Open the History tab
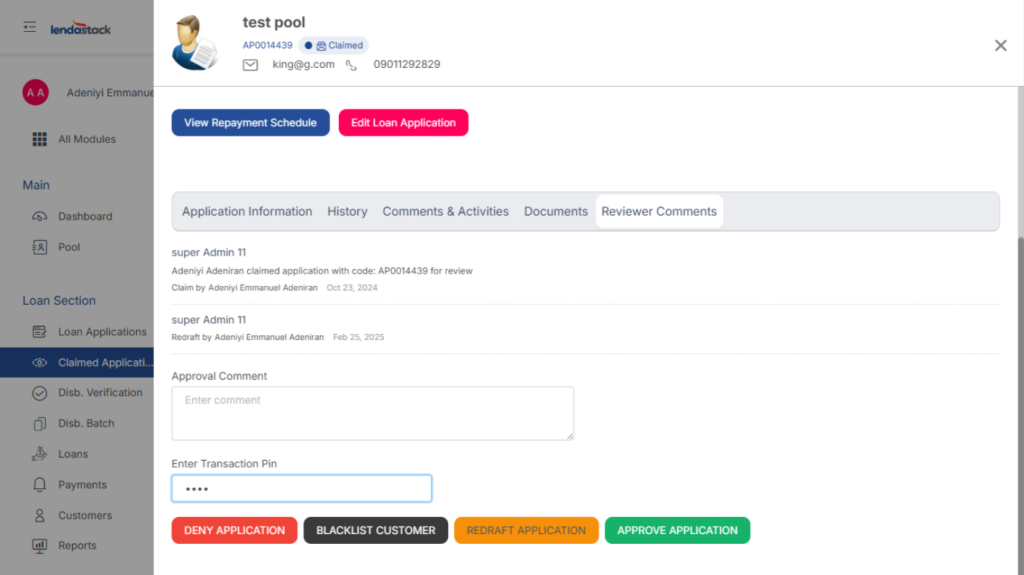Image resolution: width=1024 pixels, height=575 pixels. (347, 212)
